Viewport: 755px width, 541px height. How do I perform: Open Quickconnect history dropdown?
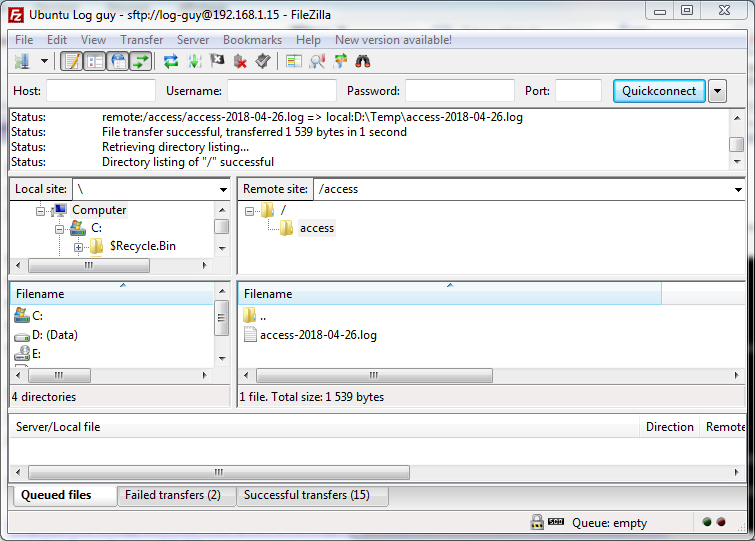(717, 91)
